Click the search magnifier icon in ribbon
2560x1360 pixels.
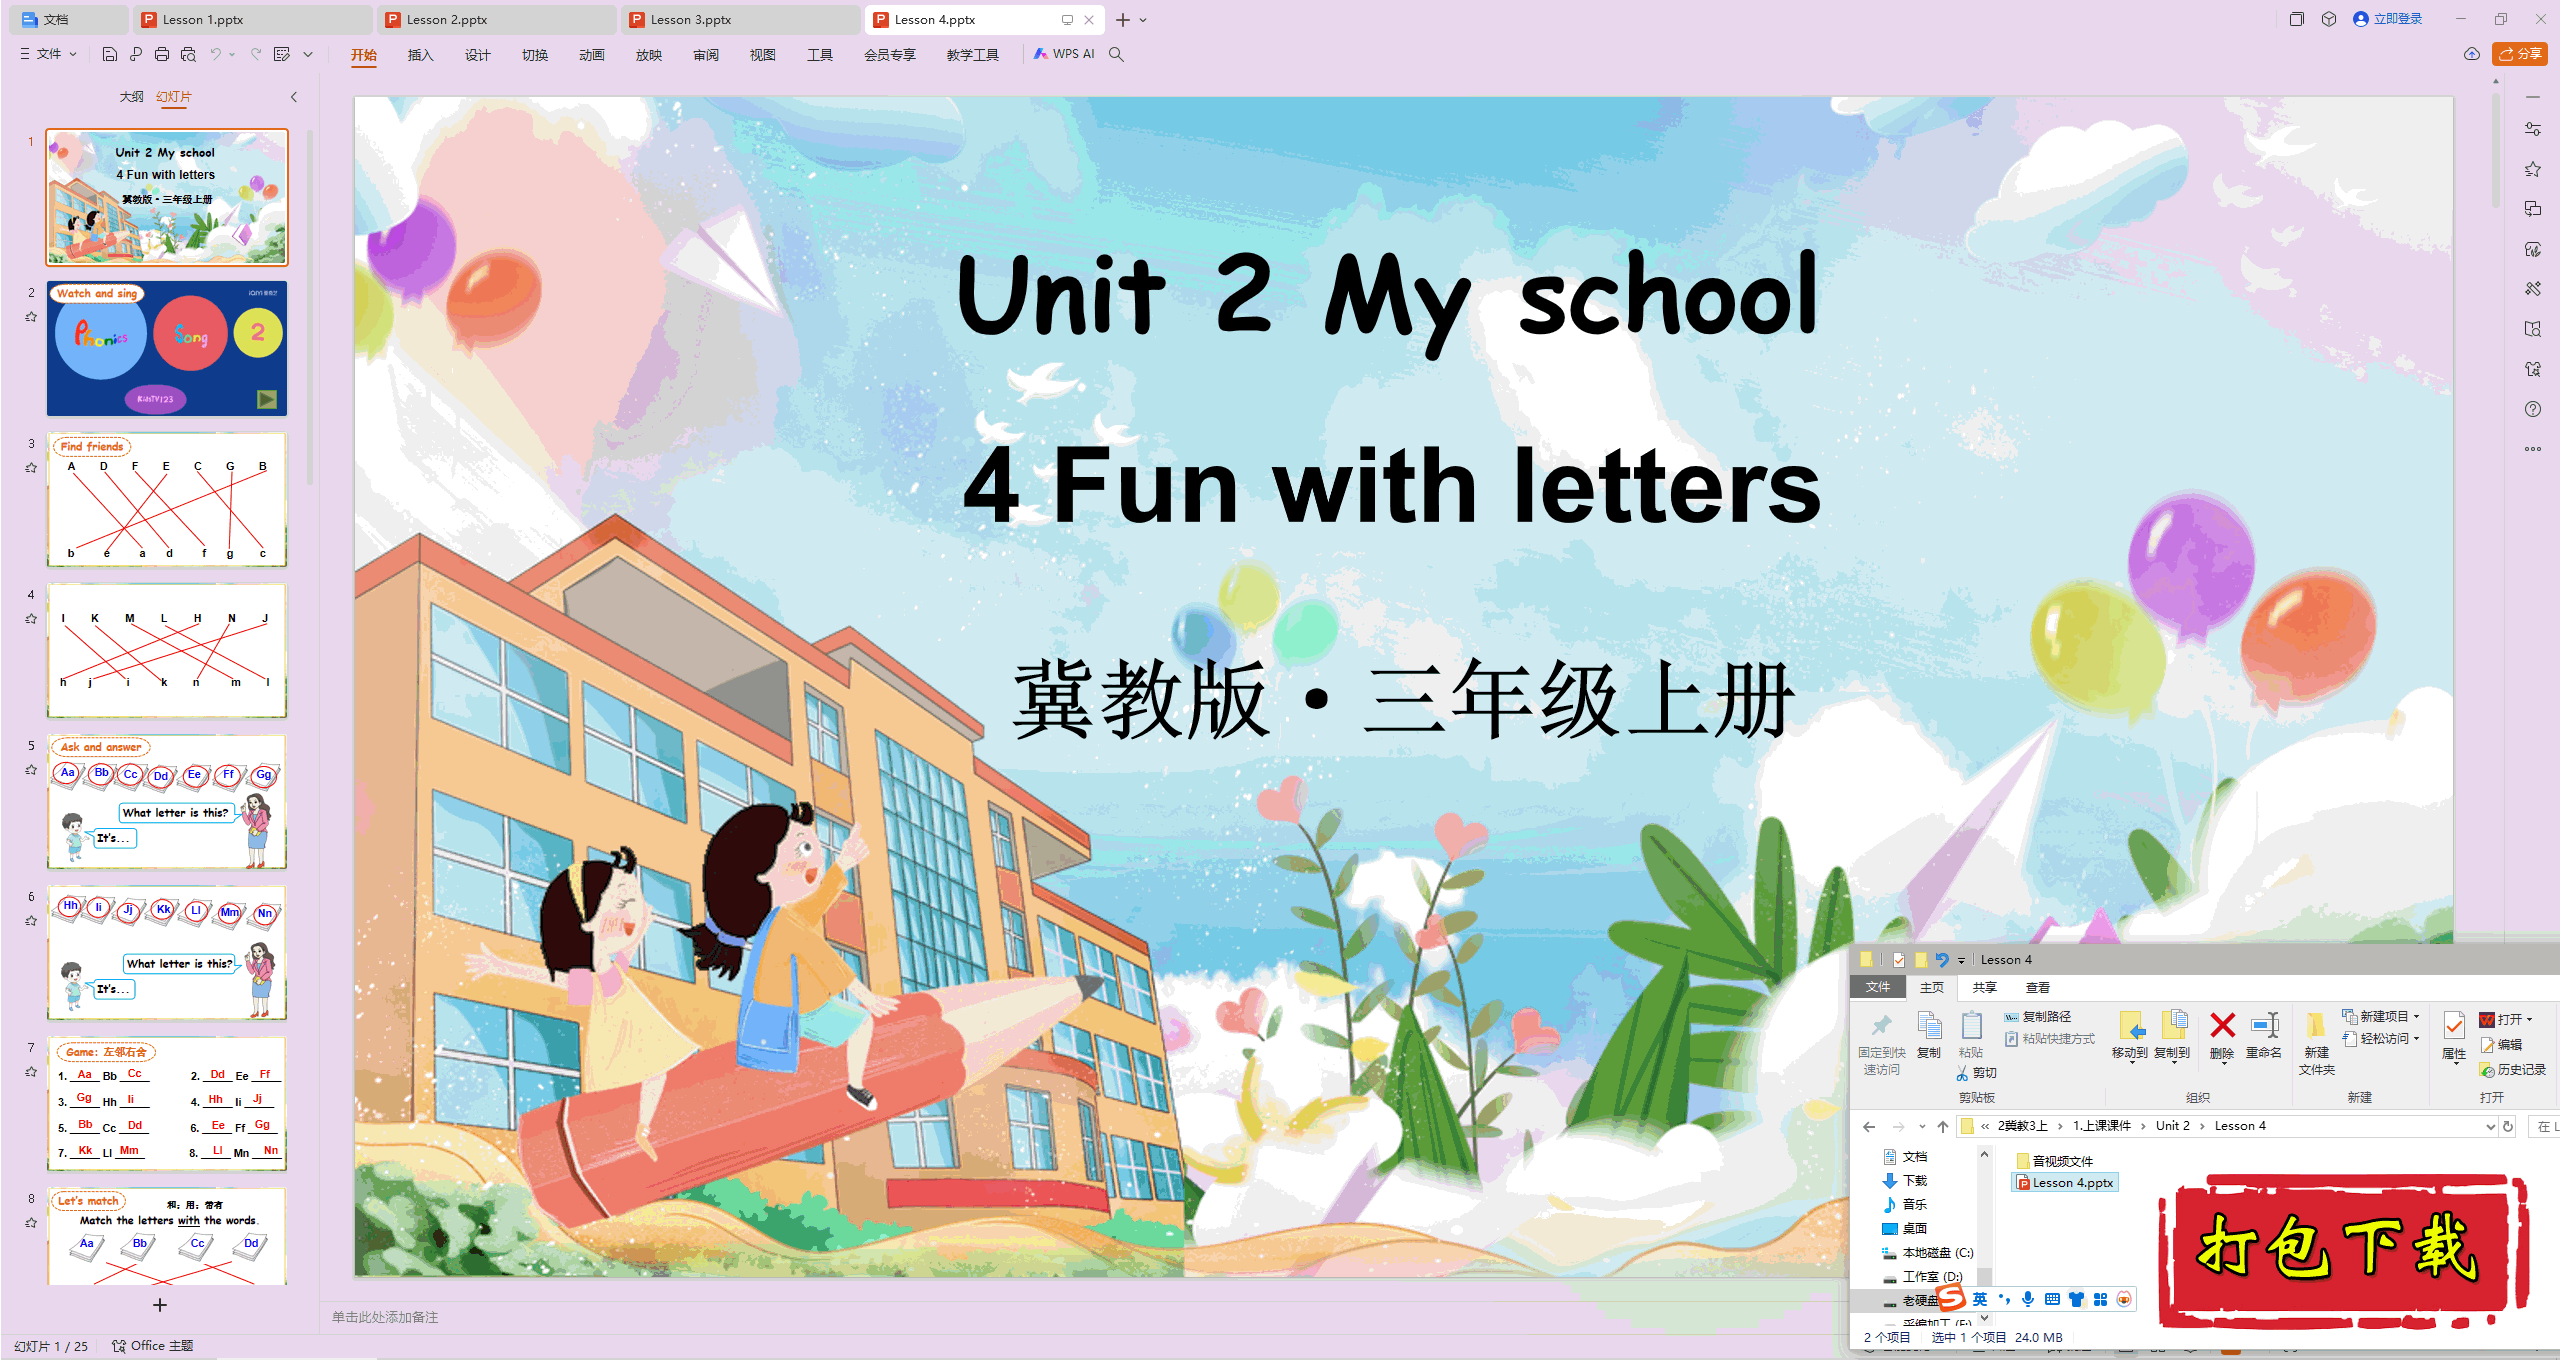1117,54
